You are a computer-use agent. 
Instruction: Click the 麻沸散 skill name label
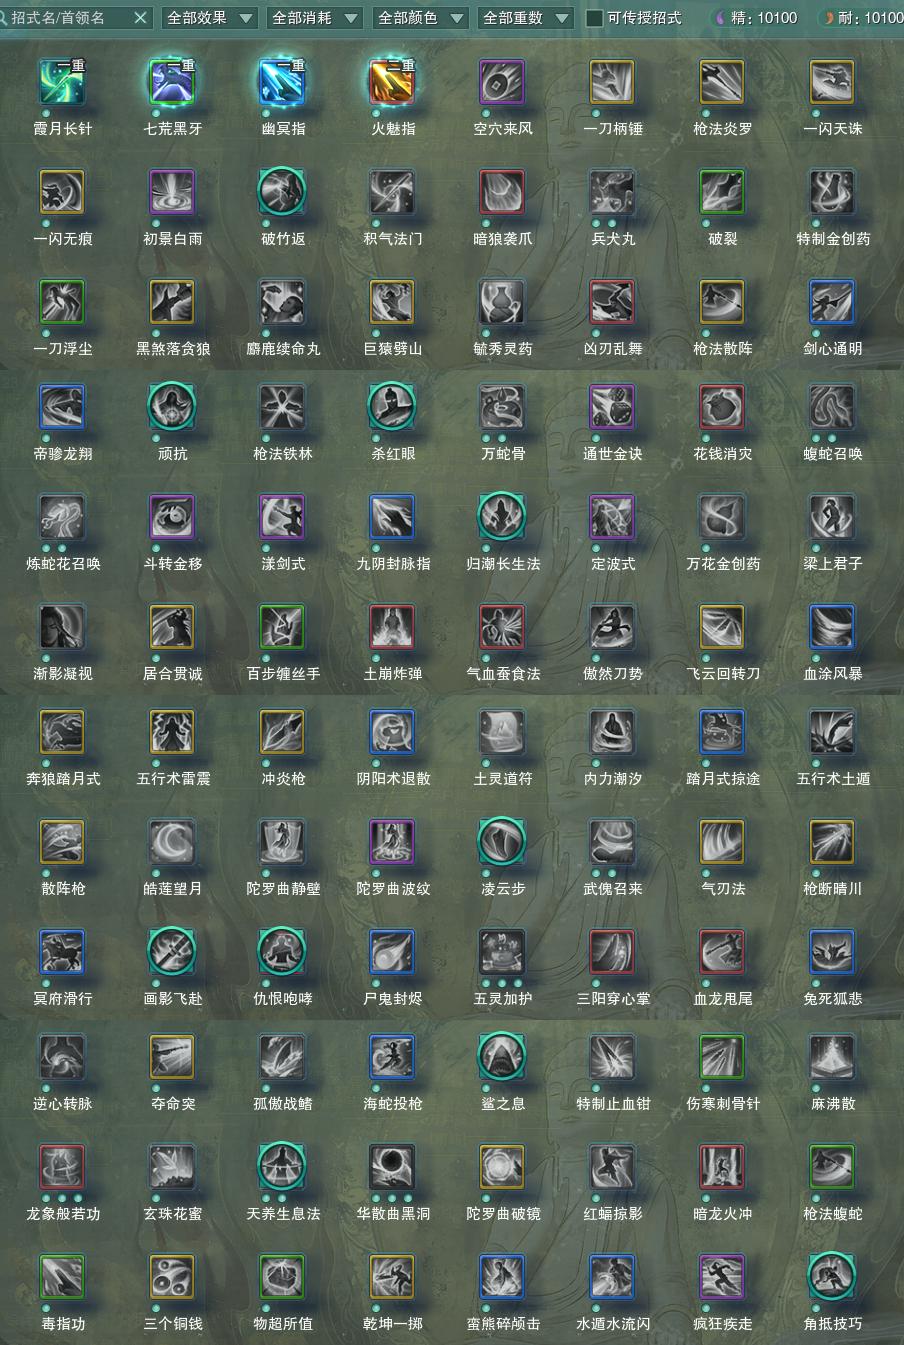(x=833, y=1104)
